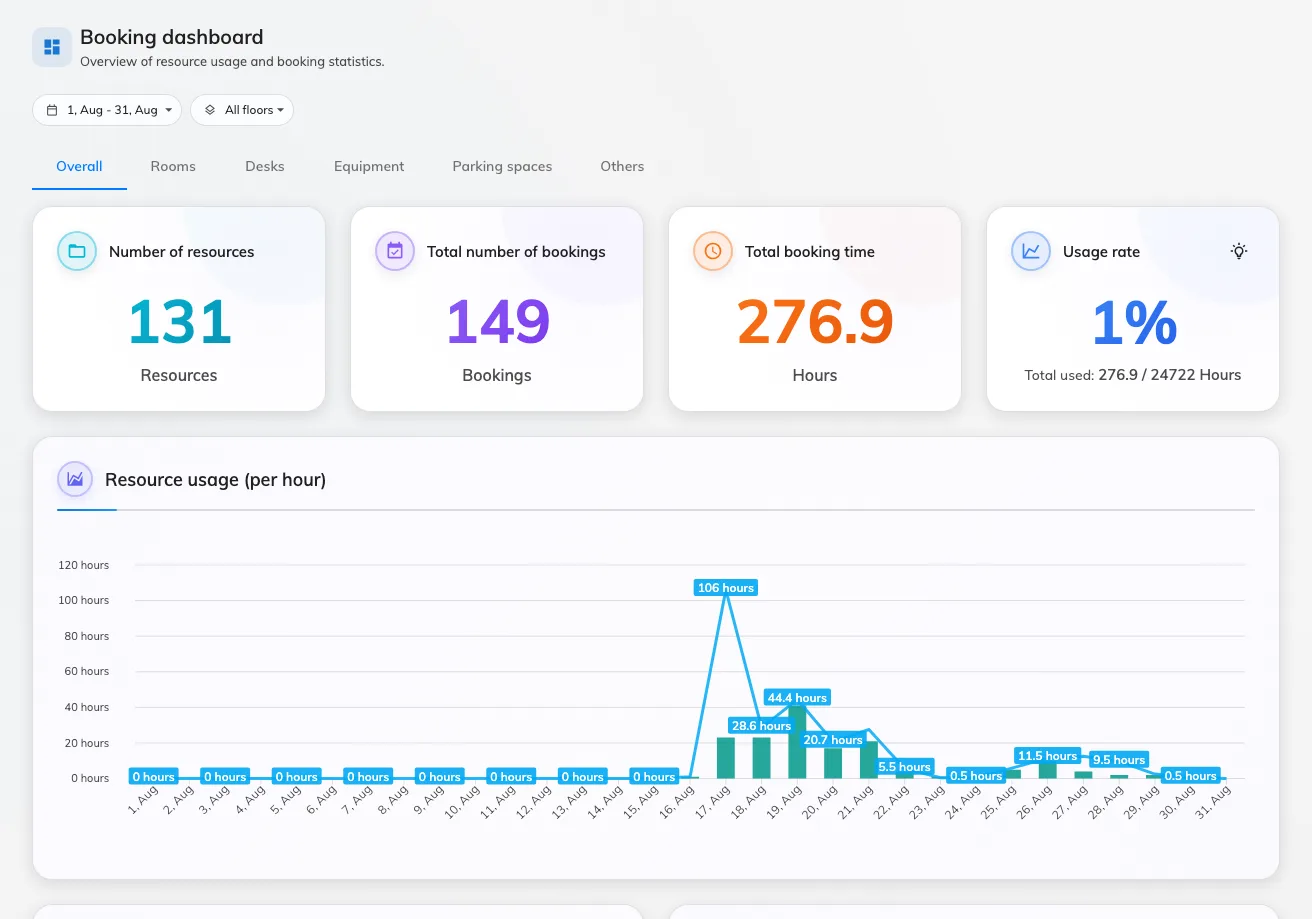Click the 1% usage rate value
The width and height of the screenshot is (1312, 919).
(1133, 322)
